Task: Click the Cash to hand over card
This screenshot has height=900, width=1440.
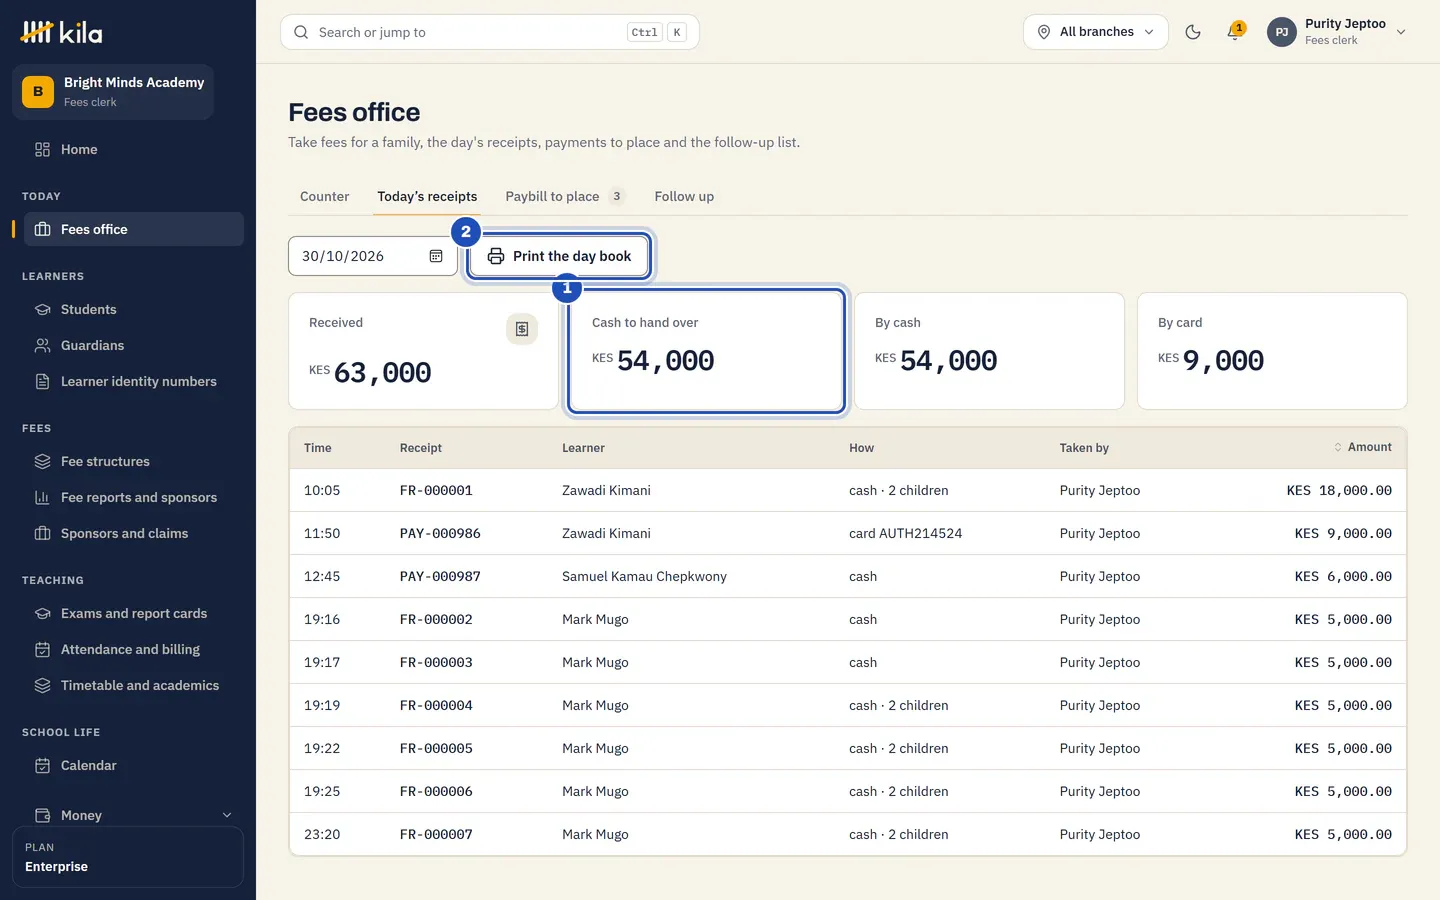Action: [x=706, y=351]
